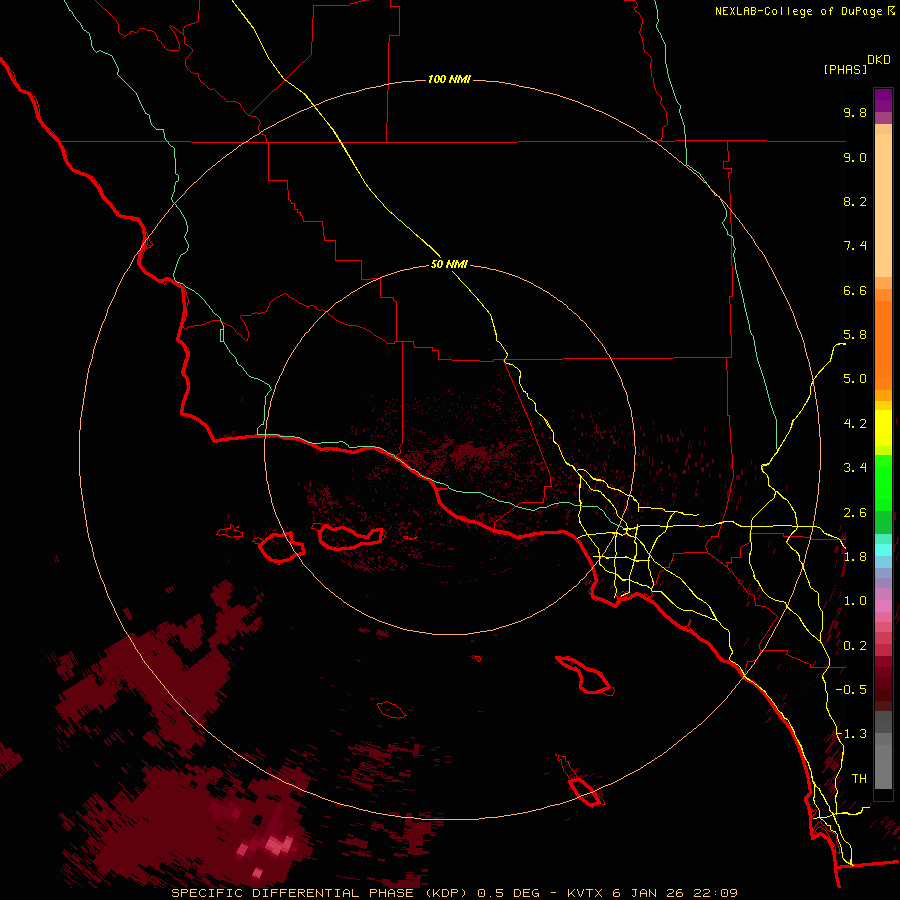Pick the light peach segment of color bar
The image size is (900, 900).
883,205
